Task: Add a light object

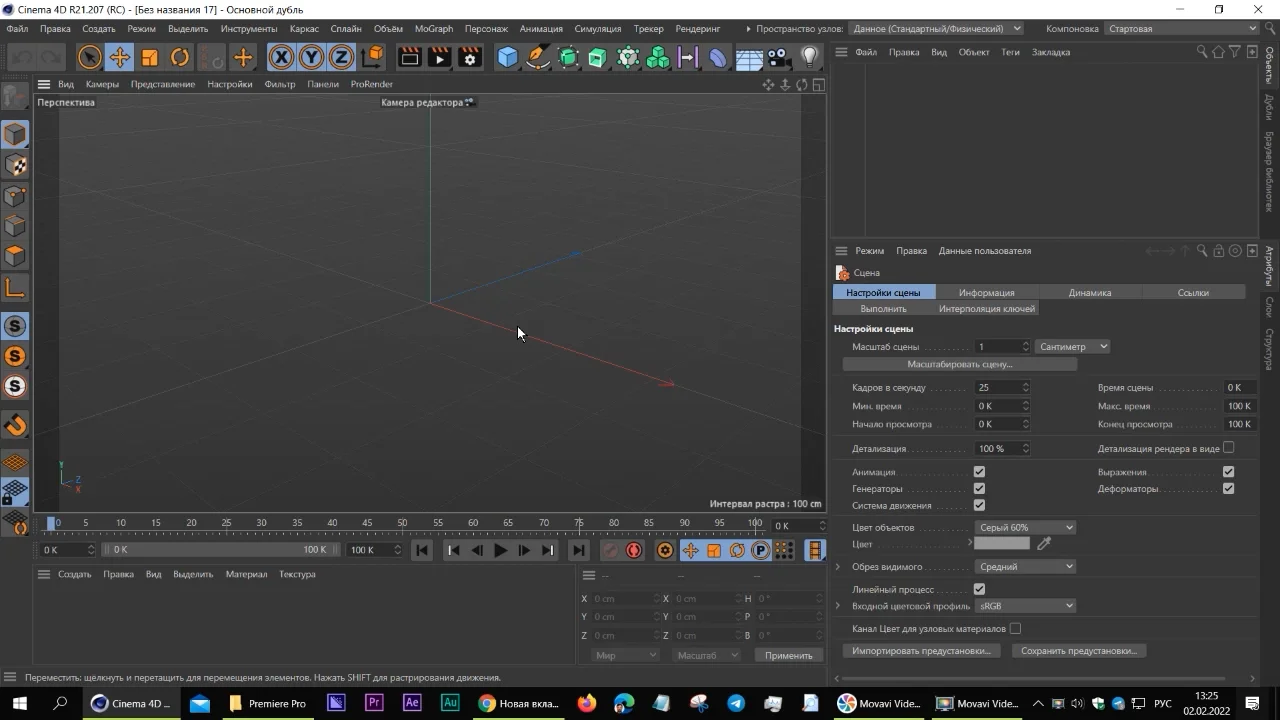Action: (810, 58)
